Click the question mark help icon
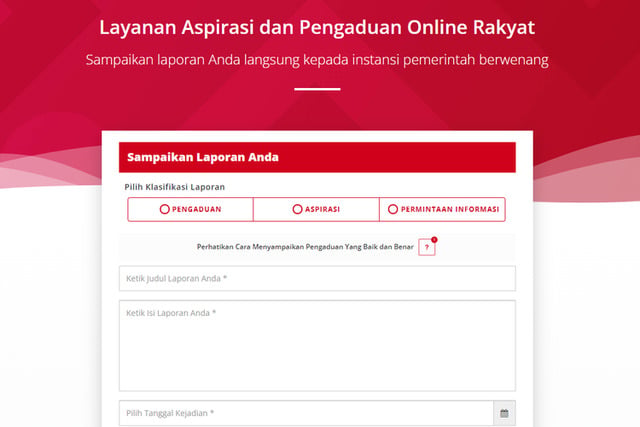 pyautogui.click(x=427, y=247)
